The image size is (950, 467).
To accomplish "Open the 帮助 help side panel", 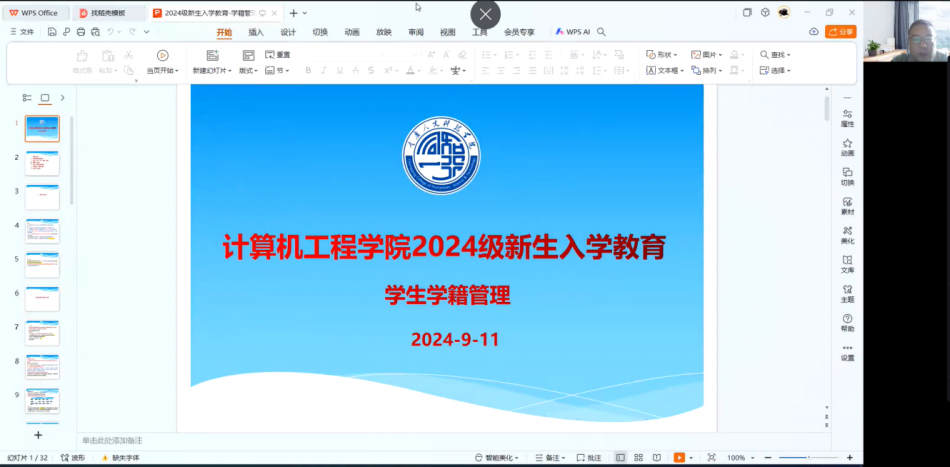I will (848, 323).
